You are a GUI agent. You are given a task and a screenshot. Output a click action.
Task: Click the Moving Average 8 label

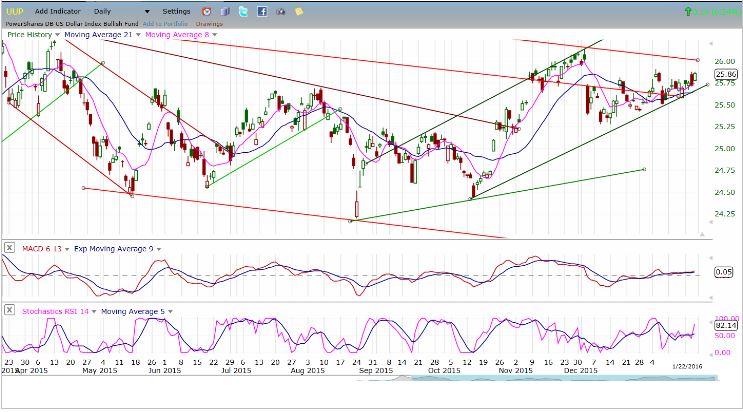tap(177, 35)
